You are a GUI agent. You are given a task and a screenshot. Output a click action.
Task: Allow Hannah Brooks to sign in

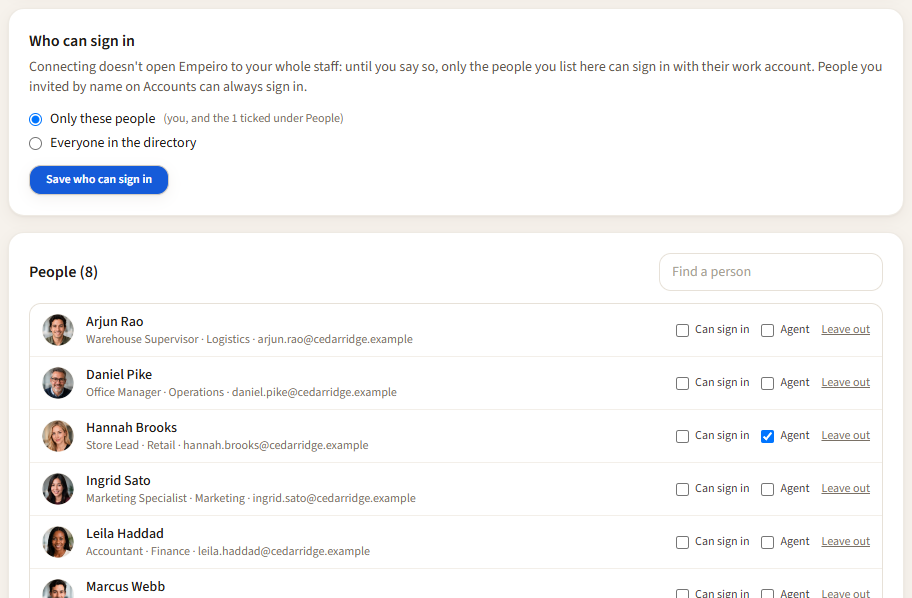point(682,436)
